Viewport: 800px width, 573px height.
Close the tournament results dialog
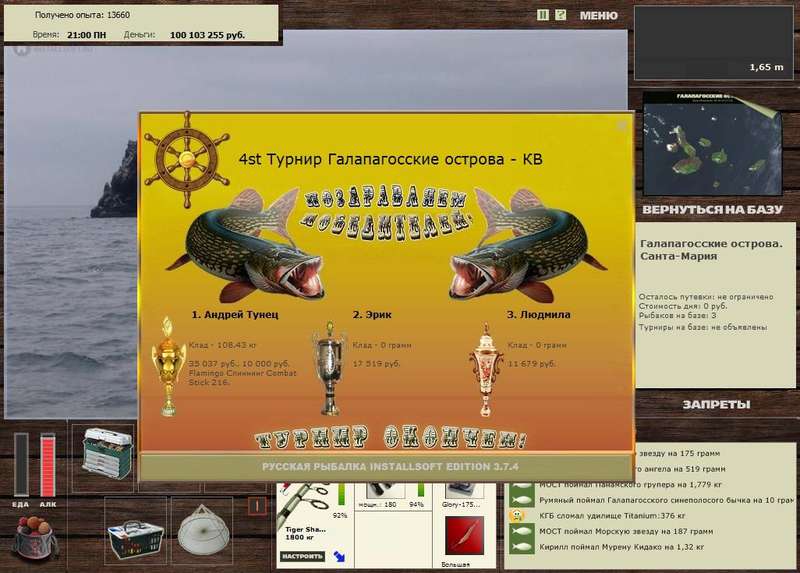tap(622, 126)
